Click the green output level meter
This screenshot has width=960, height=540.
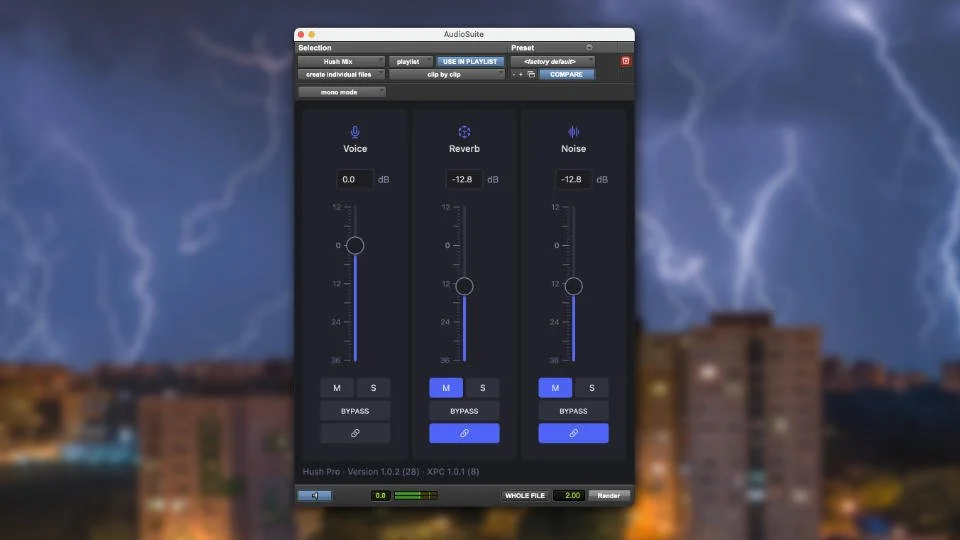pyautogui.click(x=416, y=495)
